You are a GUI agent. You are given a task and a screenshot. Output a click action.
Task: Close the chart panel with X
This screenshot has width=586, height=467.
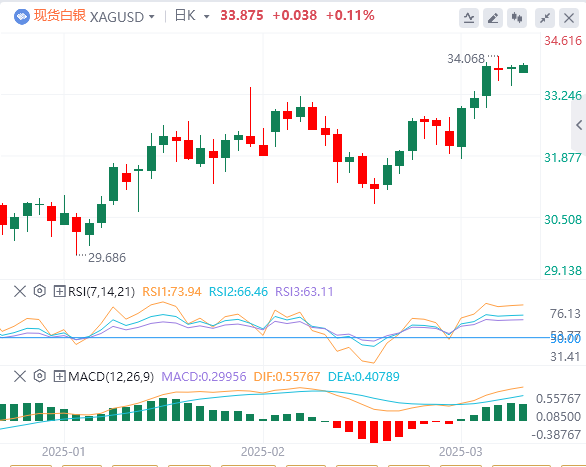(569, 18)
